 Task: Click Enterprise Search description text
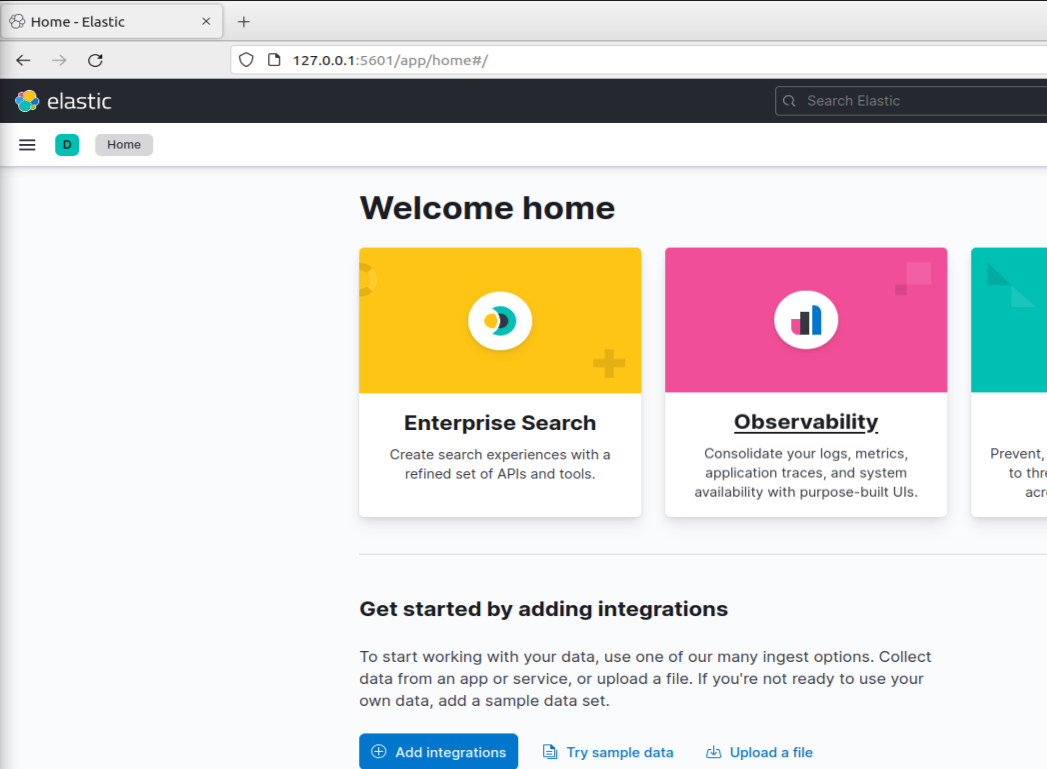[500, 464]
